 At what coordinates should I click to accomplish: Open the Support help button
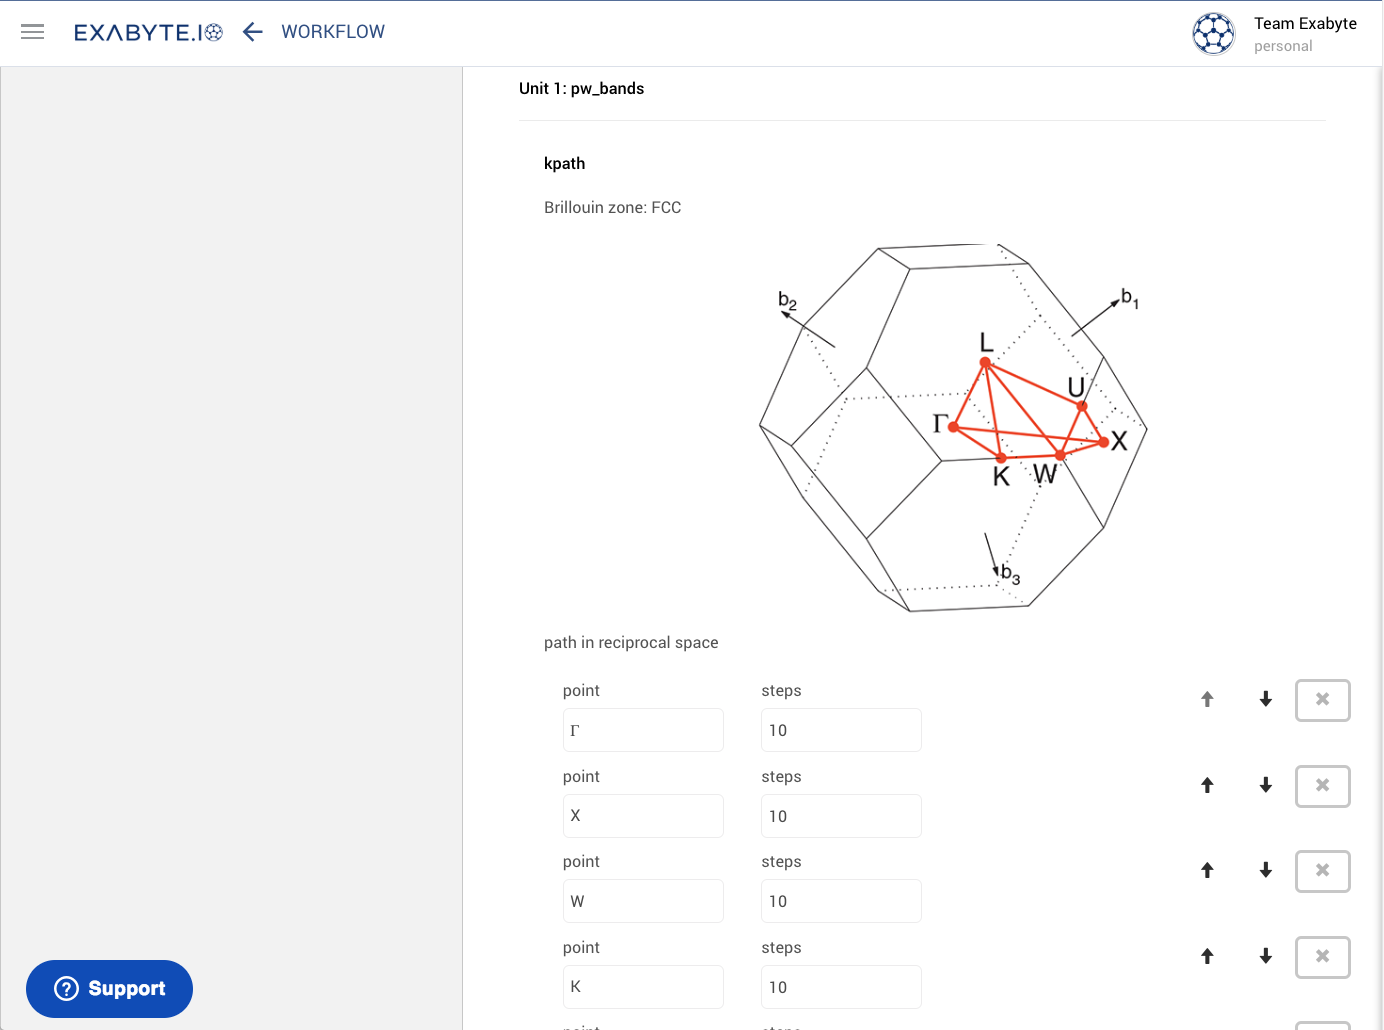[109, 989]
